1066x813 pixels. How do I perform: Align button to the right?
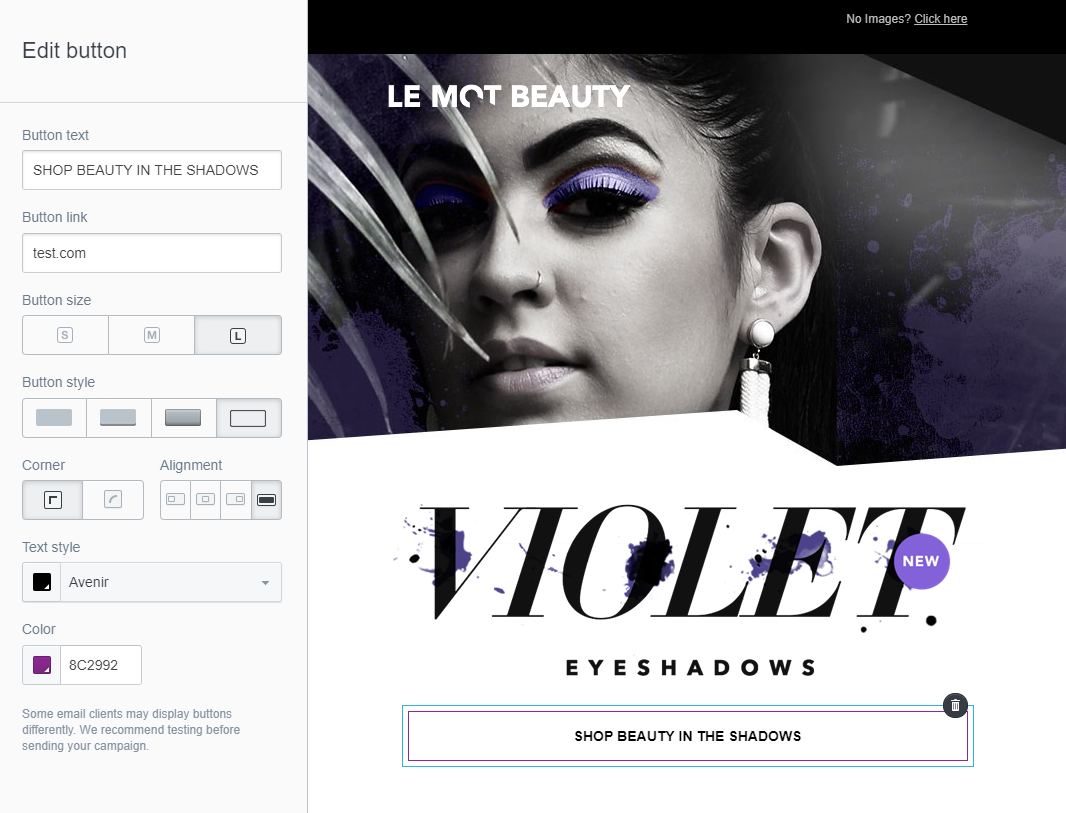coord(236,500)
